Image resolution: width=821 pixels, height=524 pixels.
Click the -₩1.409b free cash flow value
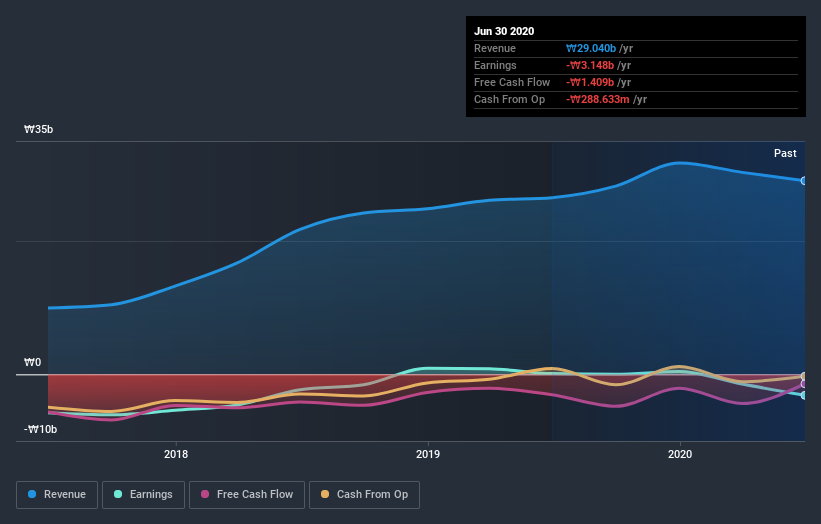click(x=590, y=82)
